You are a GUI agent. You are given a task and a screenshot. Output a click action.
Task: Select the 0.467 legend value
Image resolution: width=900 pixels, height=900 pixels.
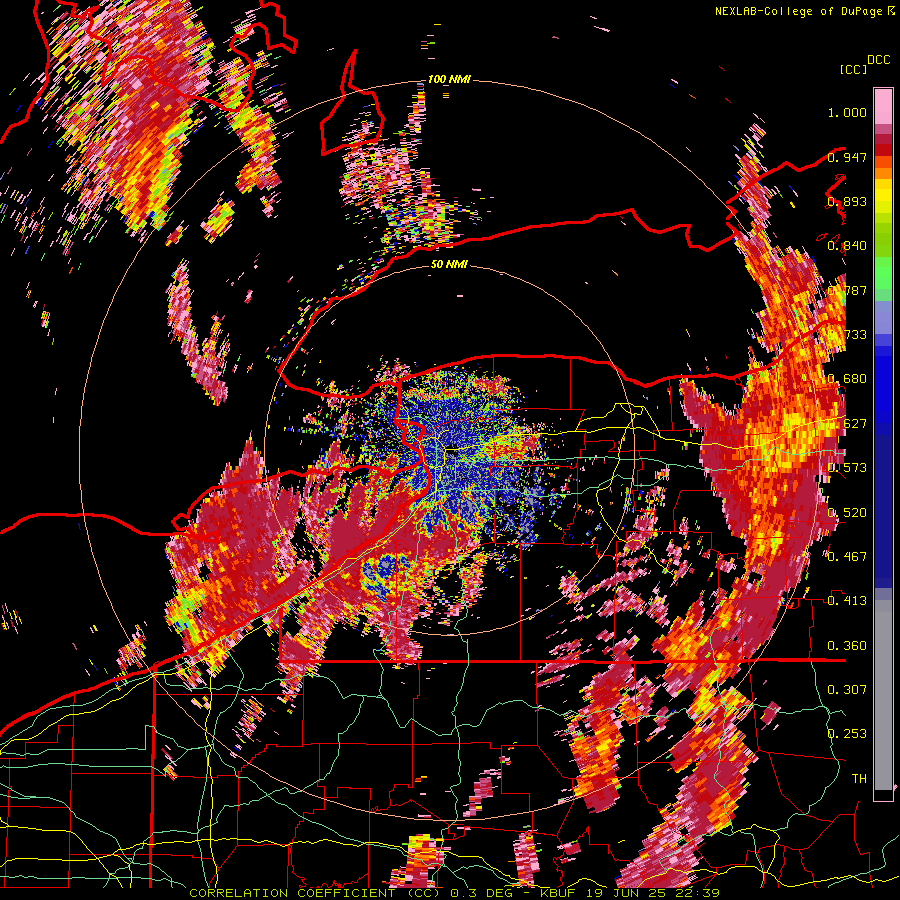point(847,557)
